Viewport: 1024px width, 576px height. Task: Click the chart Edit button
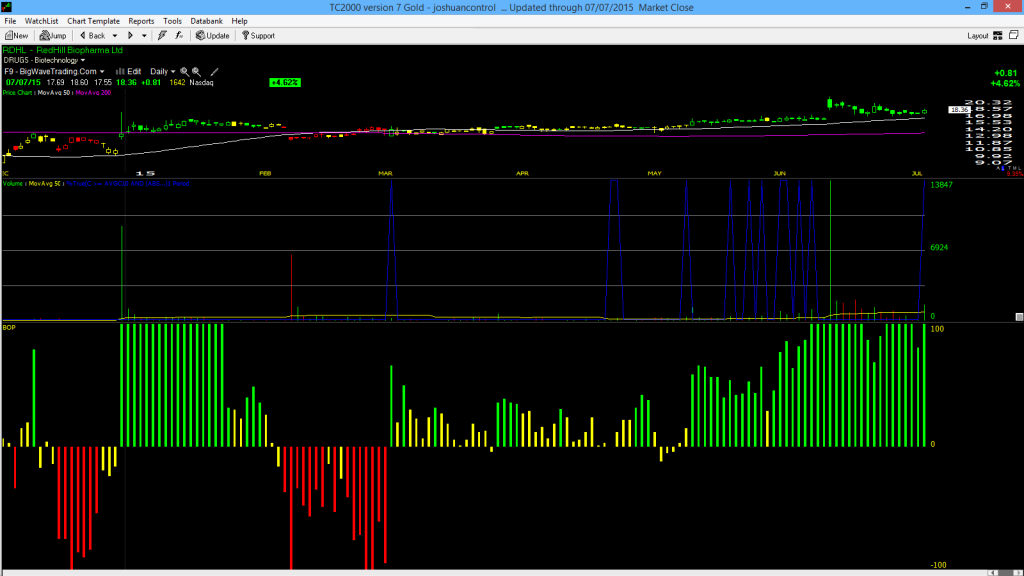(129, 72)
